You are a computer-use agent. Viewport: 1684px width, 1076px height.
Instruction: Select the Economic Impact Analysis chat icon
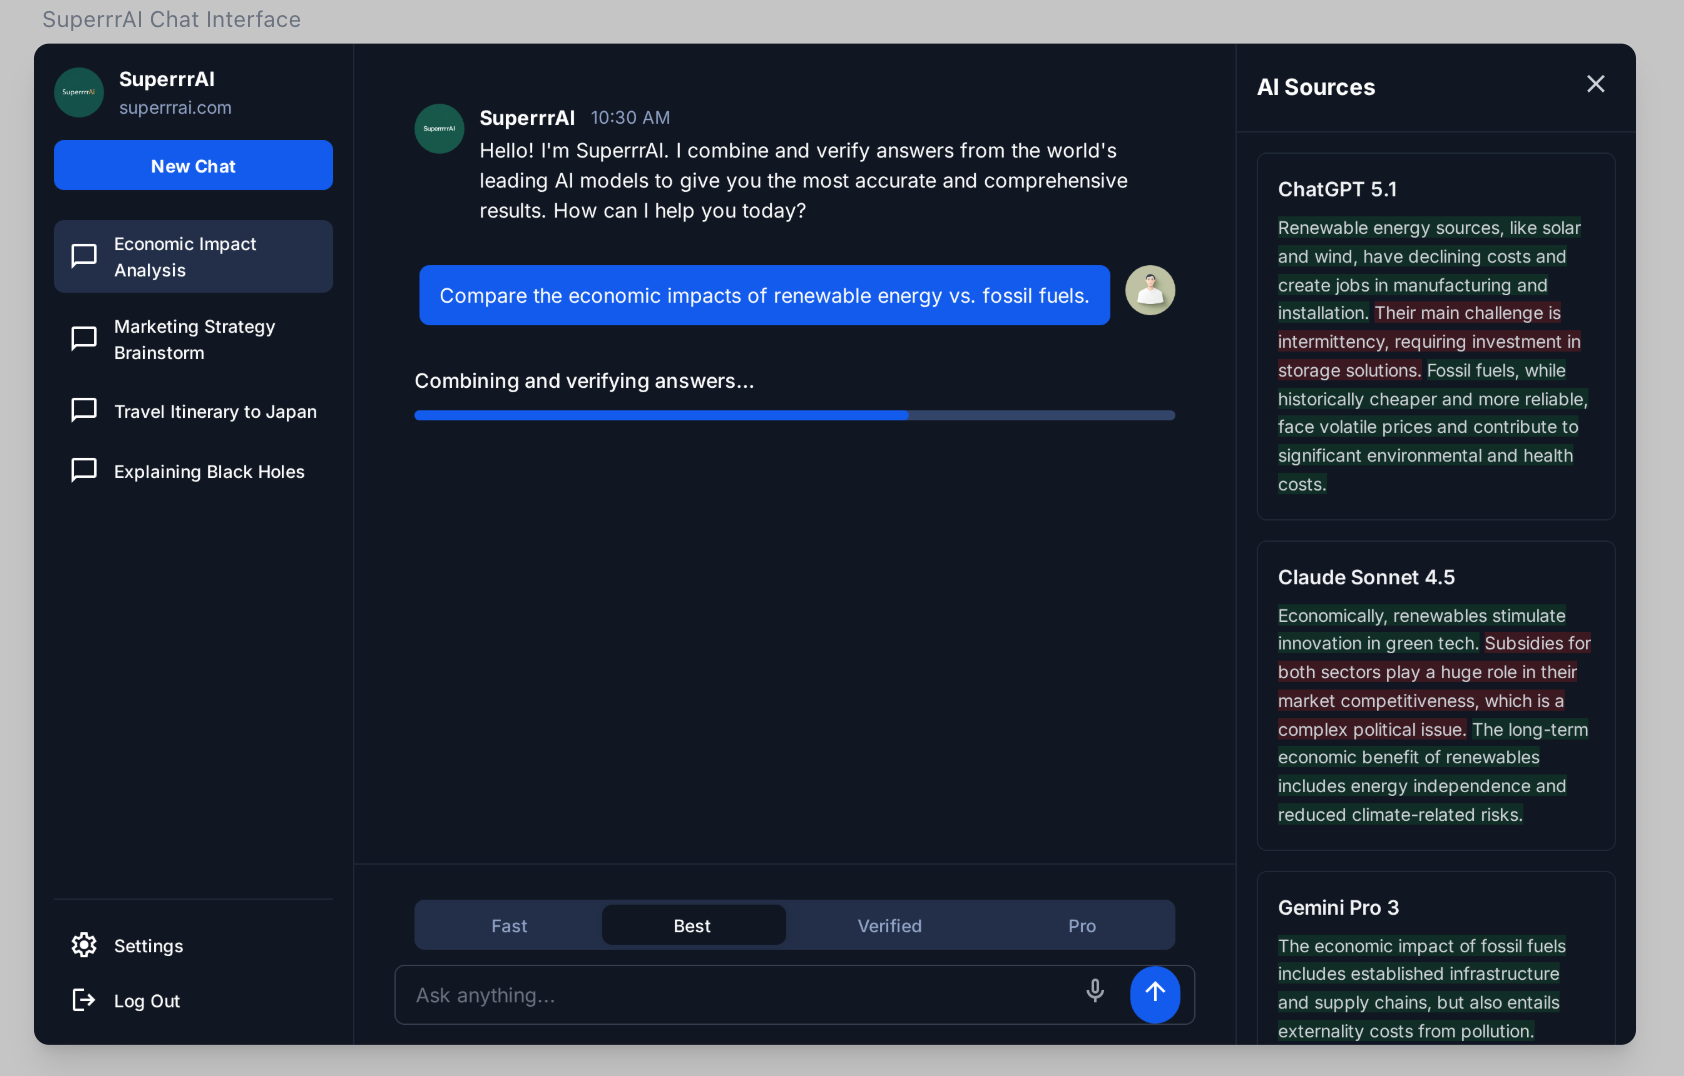84,256
